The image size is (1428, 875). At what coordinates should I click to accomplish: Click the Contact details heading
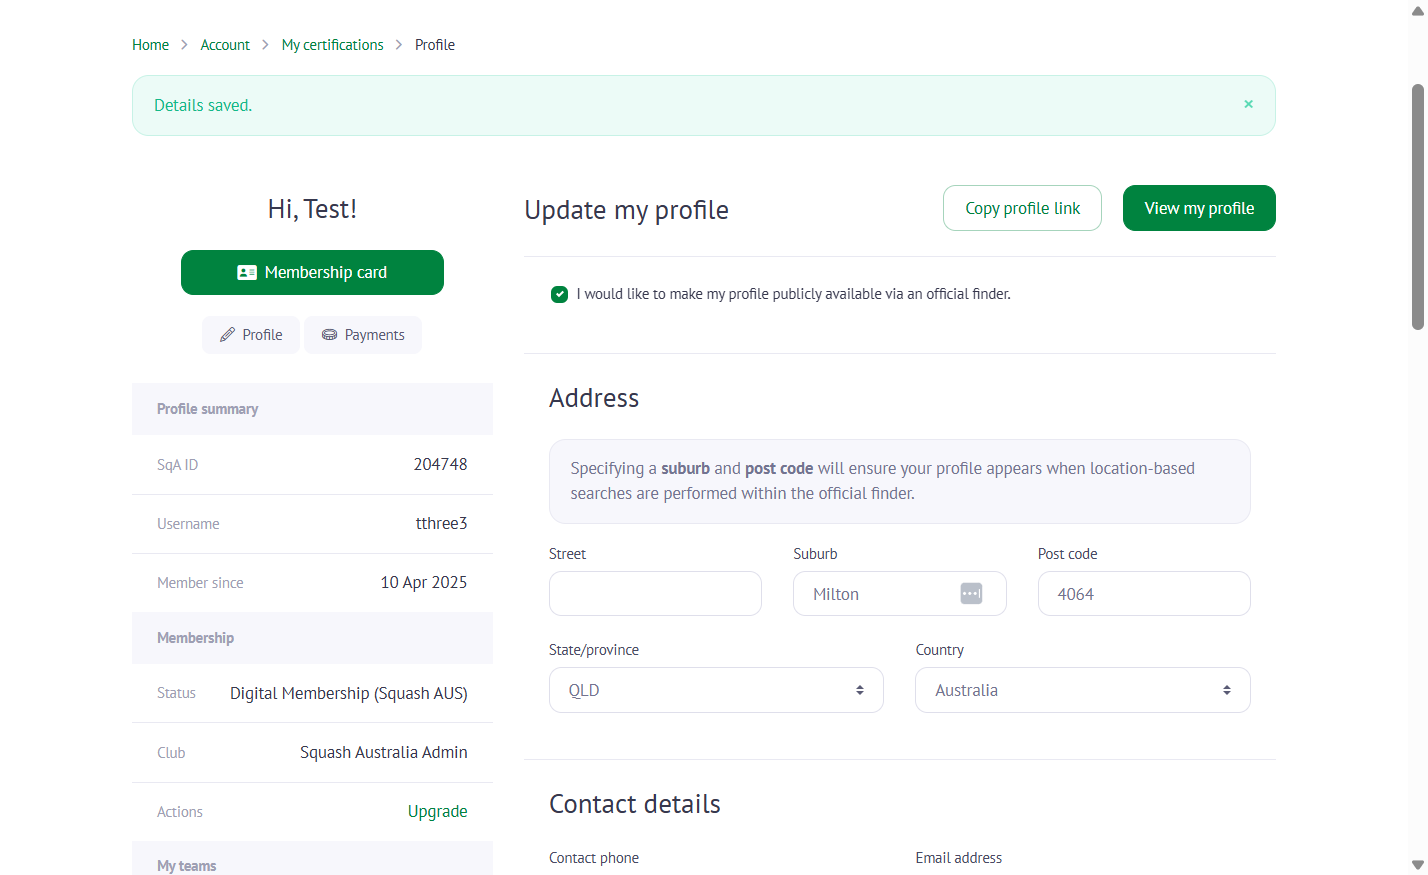point(635,804)
